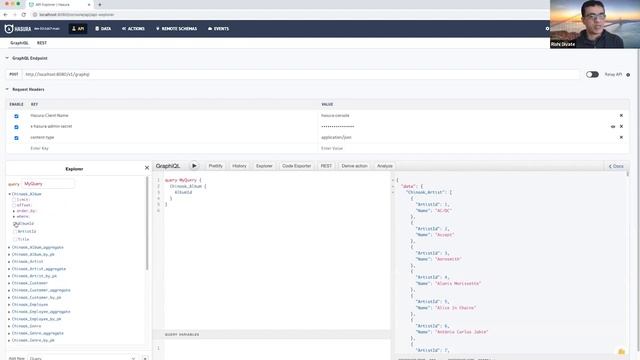
Task: Remove the Hasura-Client-Name header row
Action: tap(621, 116)
